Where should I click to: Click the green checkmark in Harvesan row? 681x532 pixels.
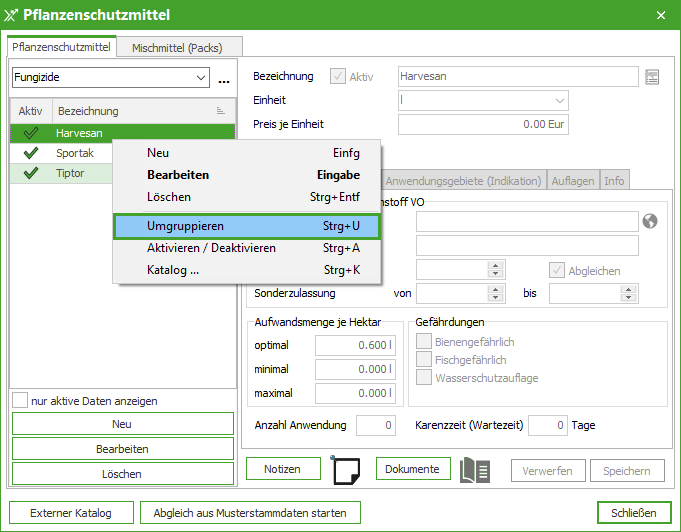pyautogui.click(x=31, y=133)
